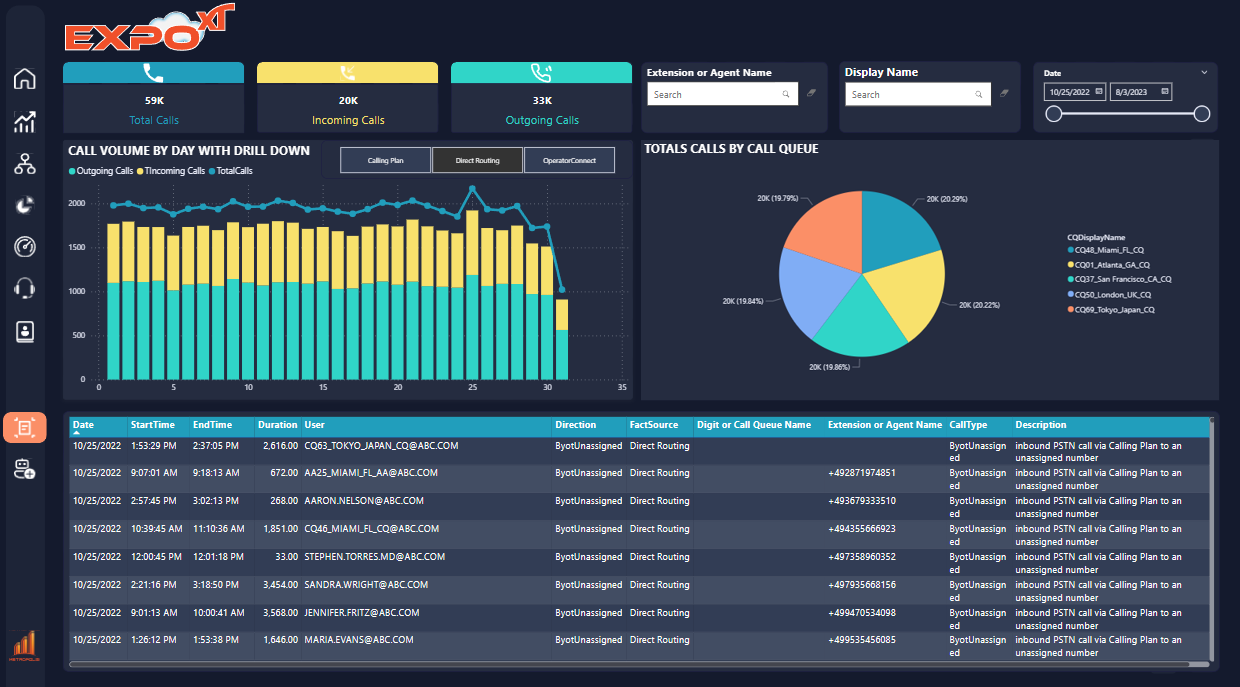Open calendar picker for start date 10/25/2022
This screenshot has width=1240, height=687.
[x=1098, y=92]
